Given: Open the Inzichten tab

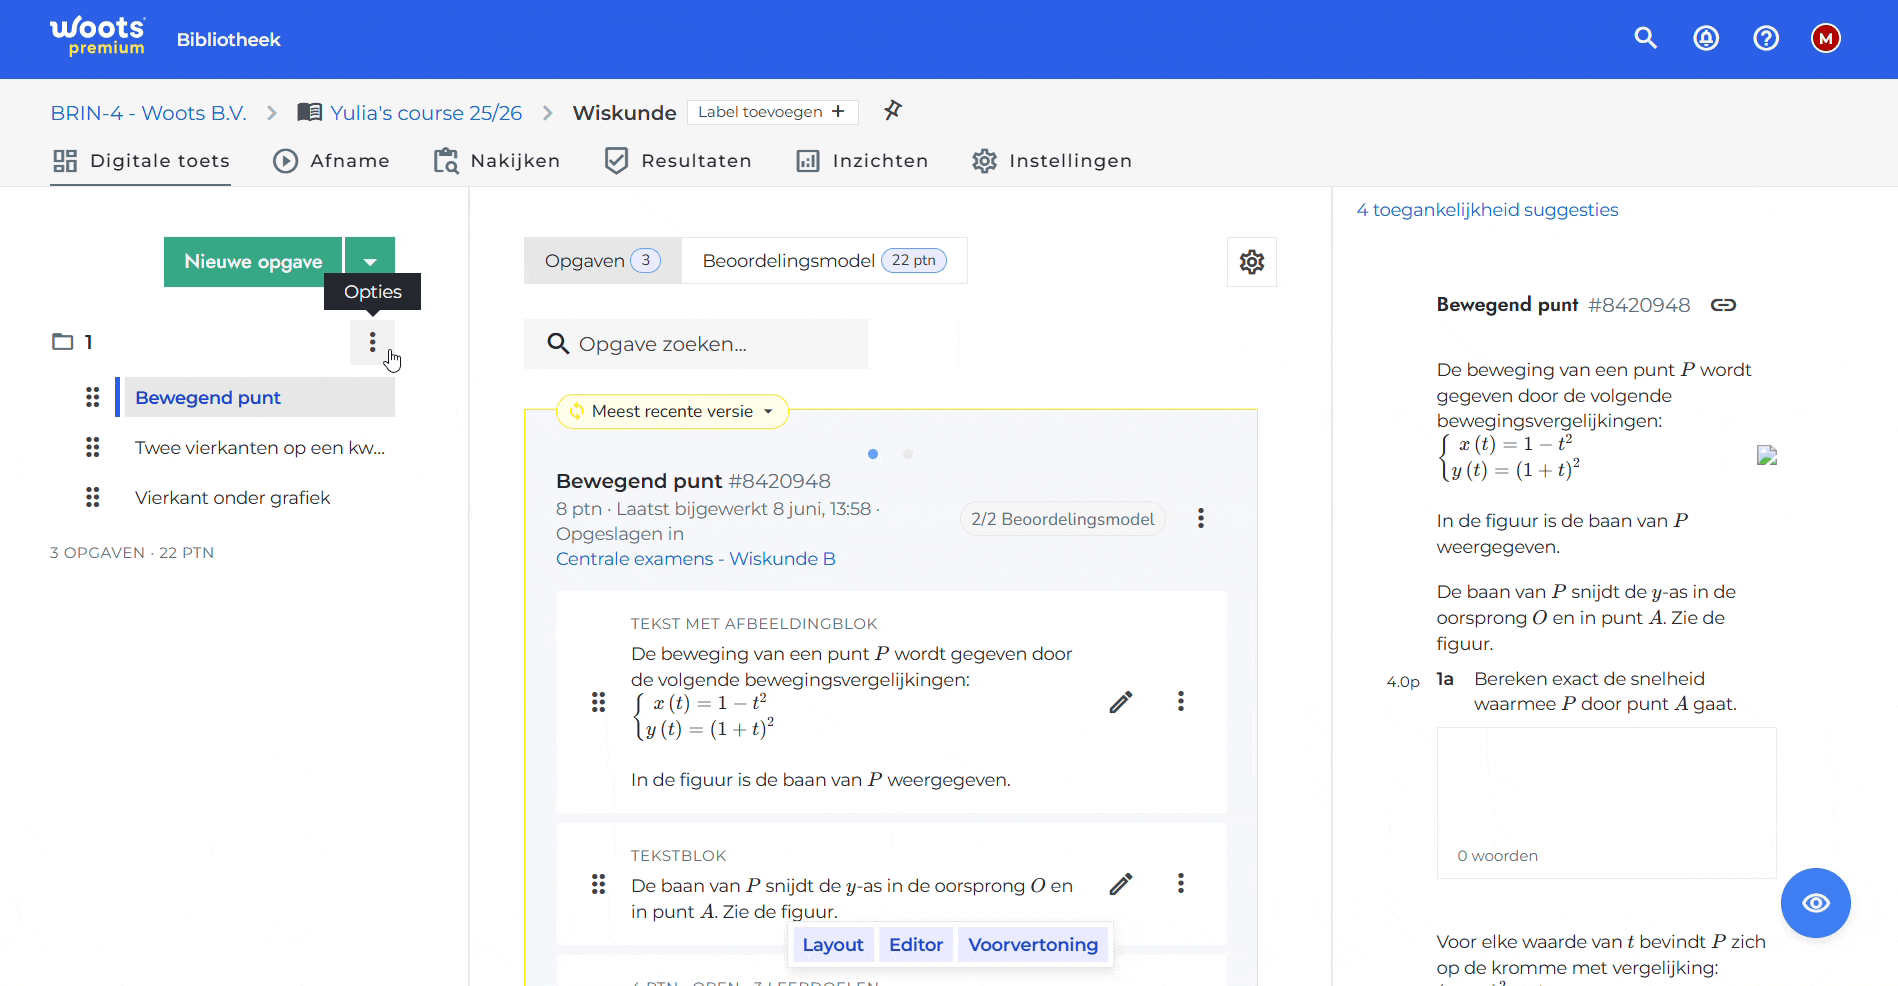Looking at the screenshot, I should click(x=862, y=161).
